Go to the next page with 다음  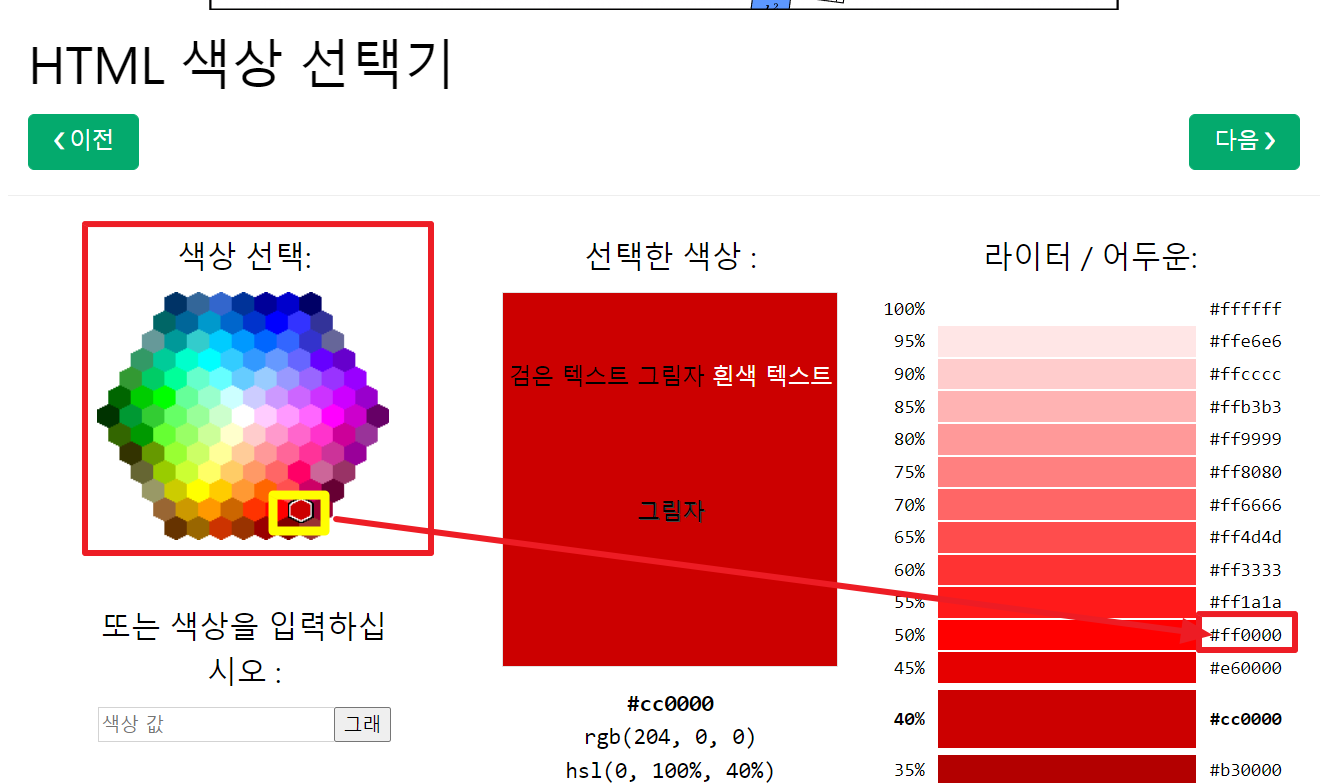[x=1244, y=142]
